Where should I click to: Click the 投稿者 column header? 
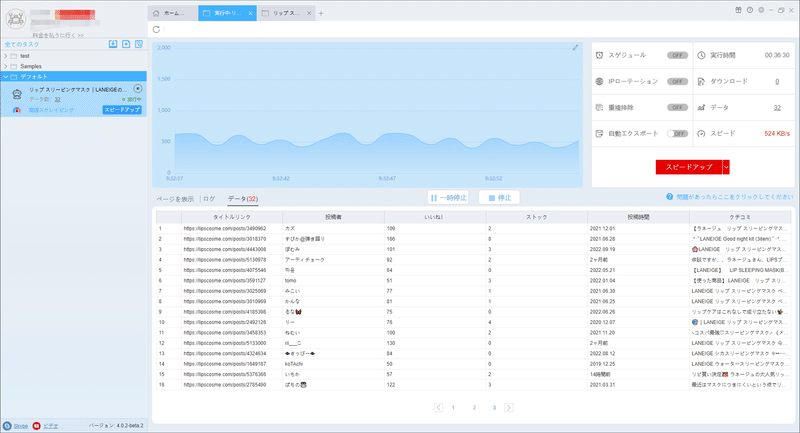point(333,217)
